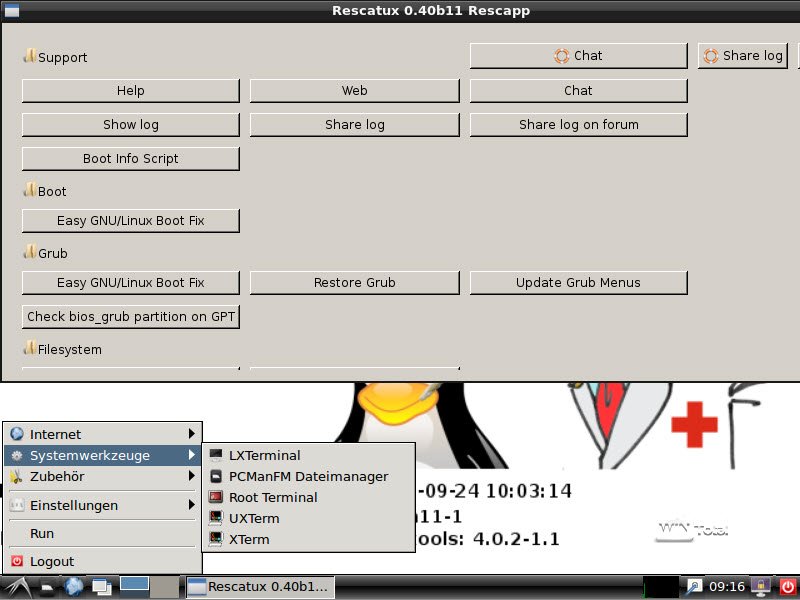Click the LXDE start menu icon in taskbar
Screen dimensions: 800x600
20,587
